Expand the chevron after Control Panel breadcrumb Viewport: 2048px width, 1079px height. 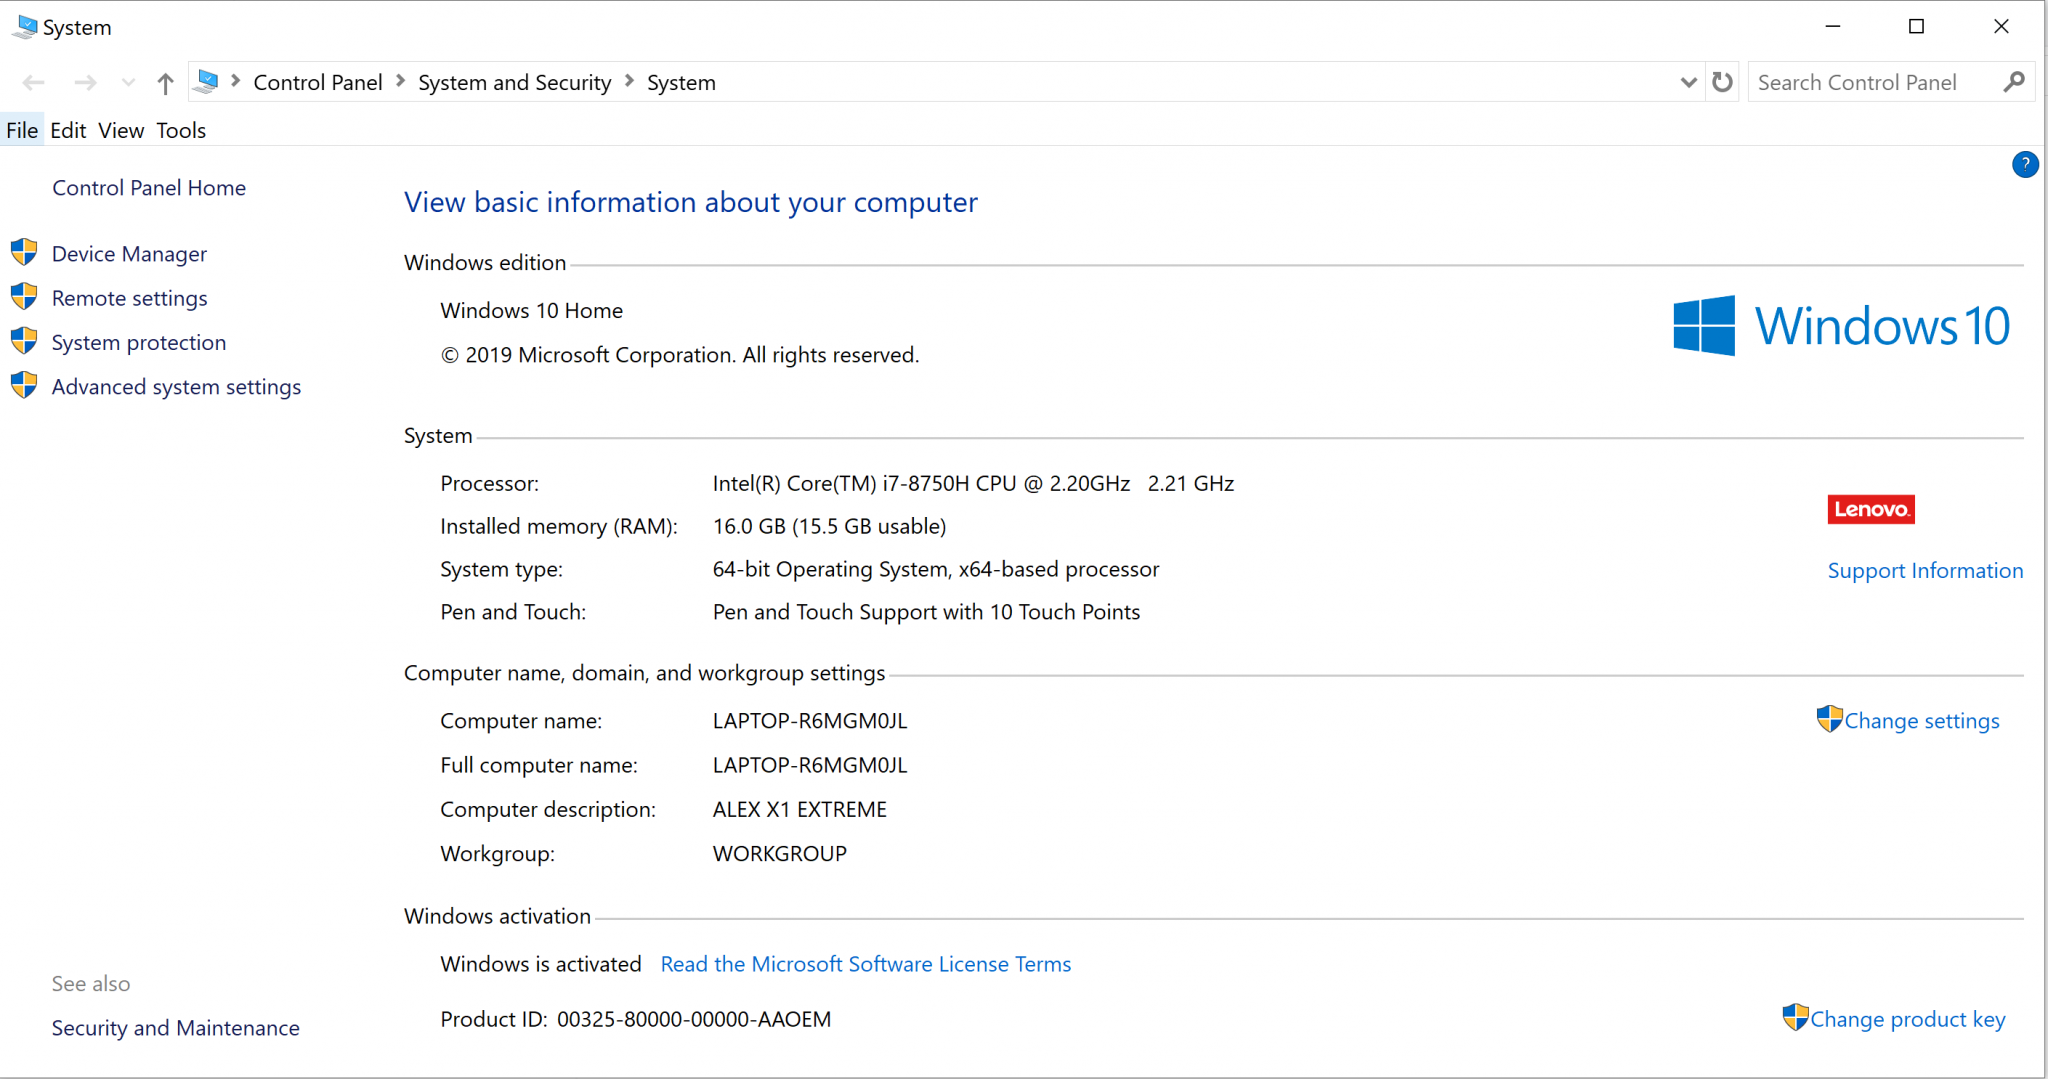point(400,81)
